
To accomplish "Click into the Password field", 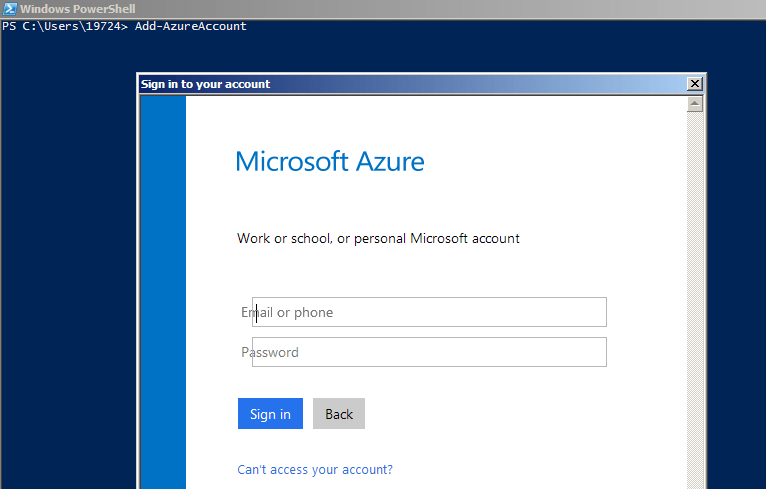I will coord(429,352).
